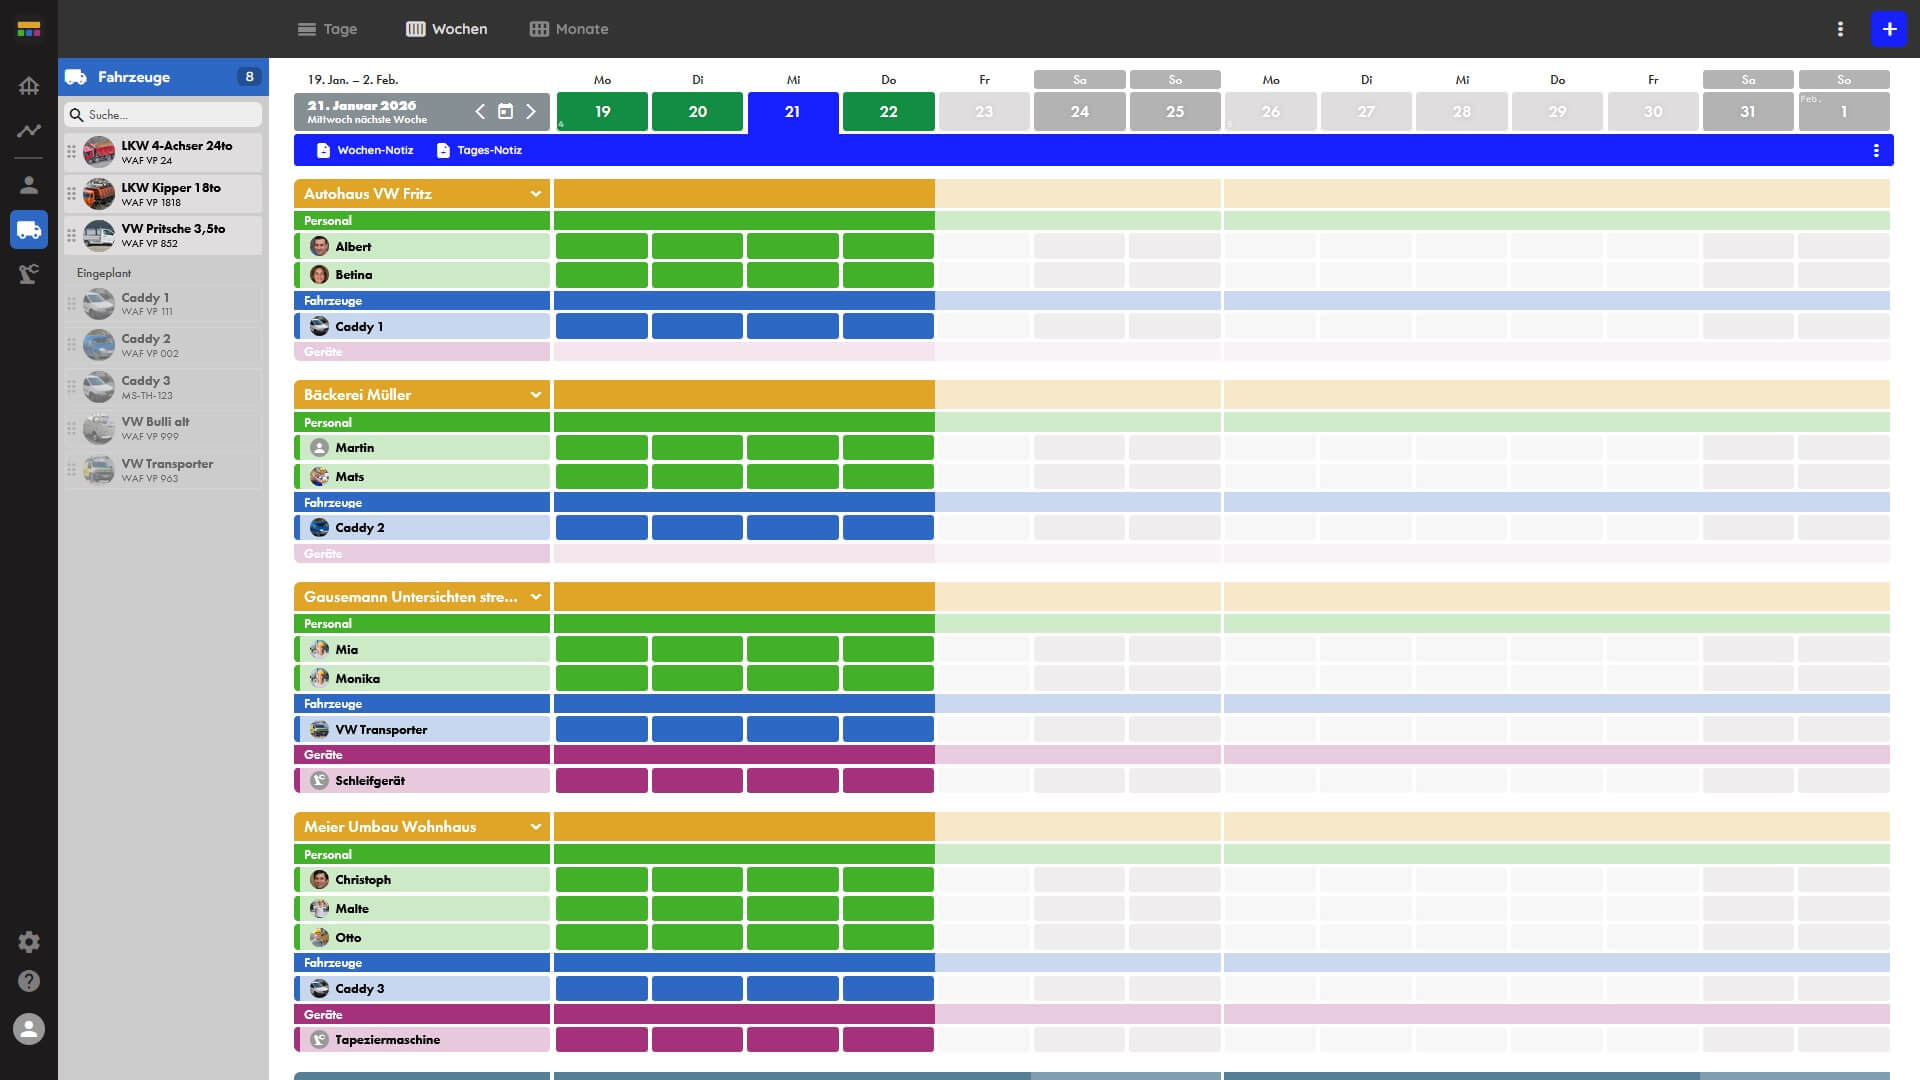Open the analytics line-chart sidebar icon
Image resolution: width=1920 pixels, height=1080 pixels.
pos(29,131)
